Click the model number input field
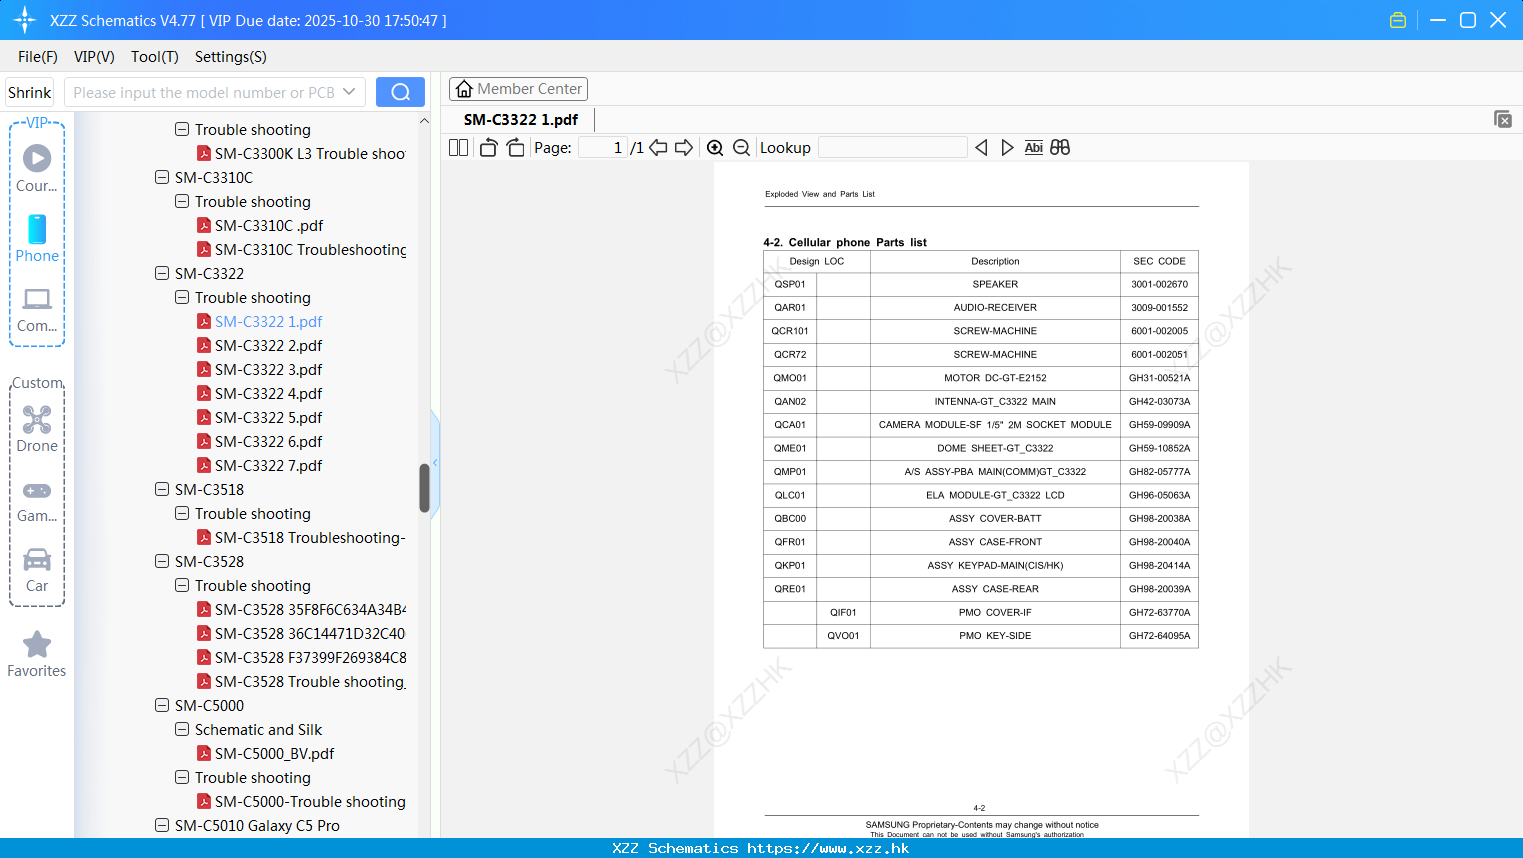Image resolution: width=1523 pixels, height=858 pixels. [203, 92]
